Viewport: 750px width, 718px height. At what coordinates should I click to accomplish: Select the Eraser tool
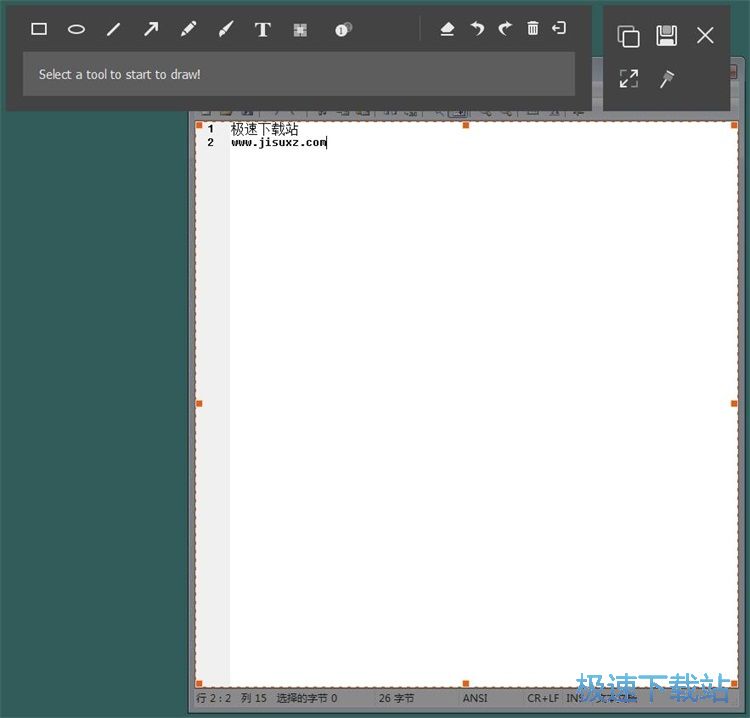(447, 29)
